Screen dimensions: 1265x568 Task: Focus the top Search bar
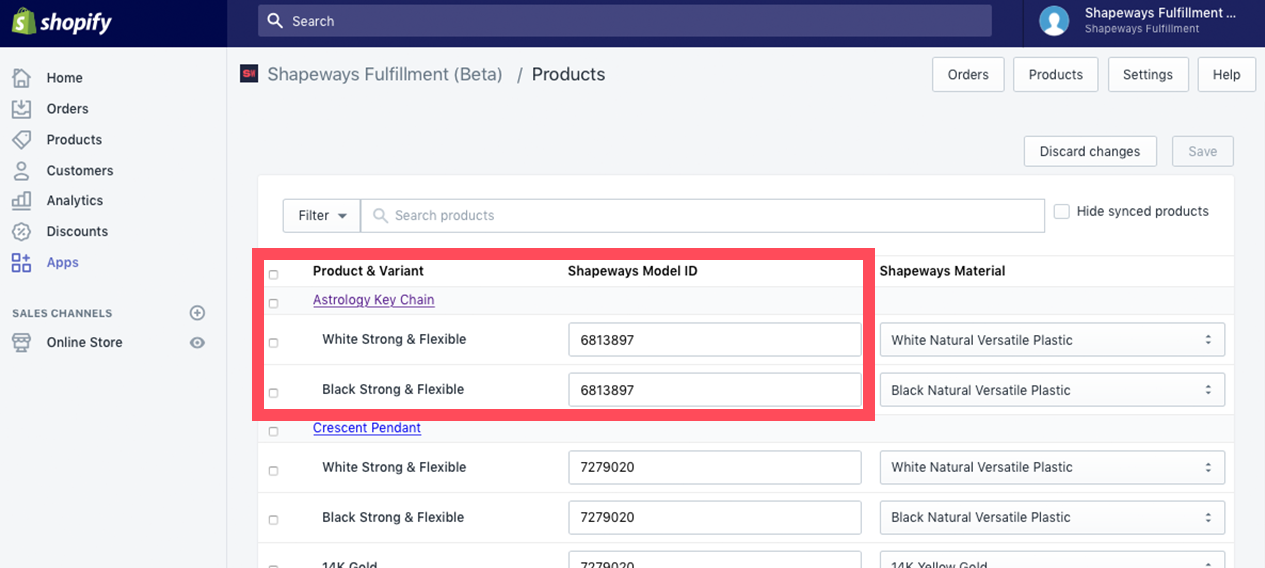[x=625, y=21]
